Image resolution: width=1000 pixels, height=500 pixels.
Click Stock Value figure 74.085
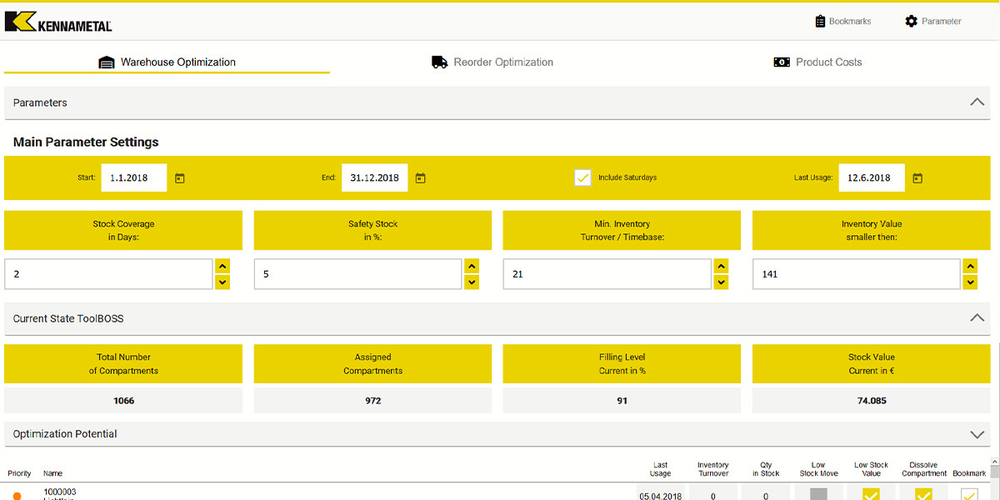tap(871, 401)
